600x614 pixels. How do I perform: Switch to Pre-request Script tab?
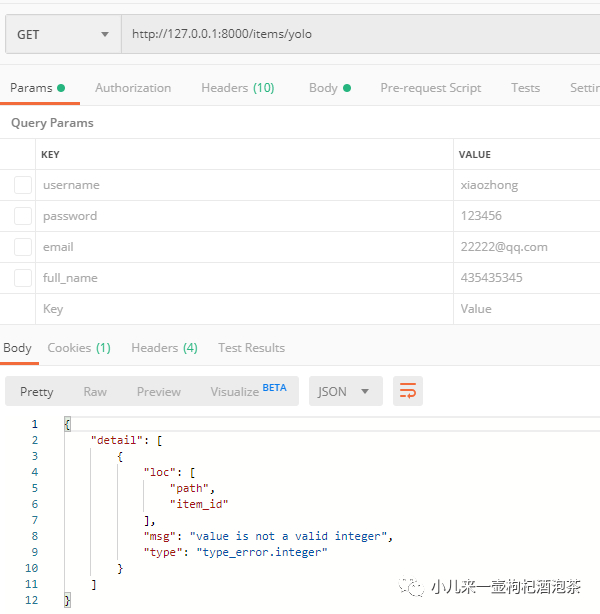430,88
